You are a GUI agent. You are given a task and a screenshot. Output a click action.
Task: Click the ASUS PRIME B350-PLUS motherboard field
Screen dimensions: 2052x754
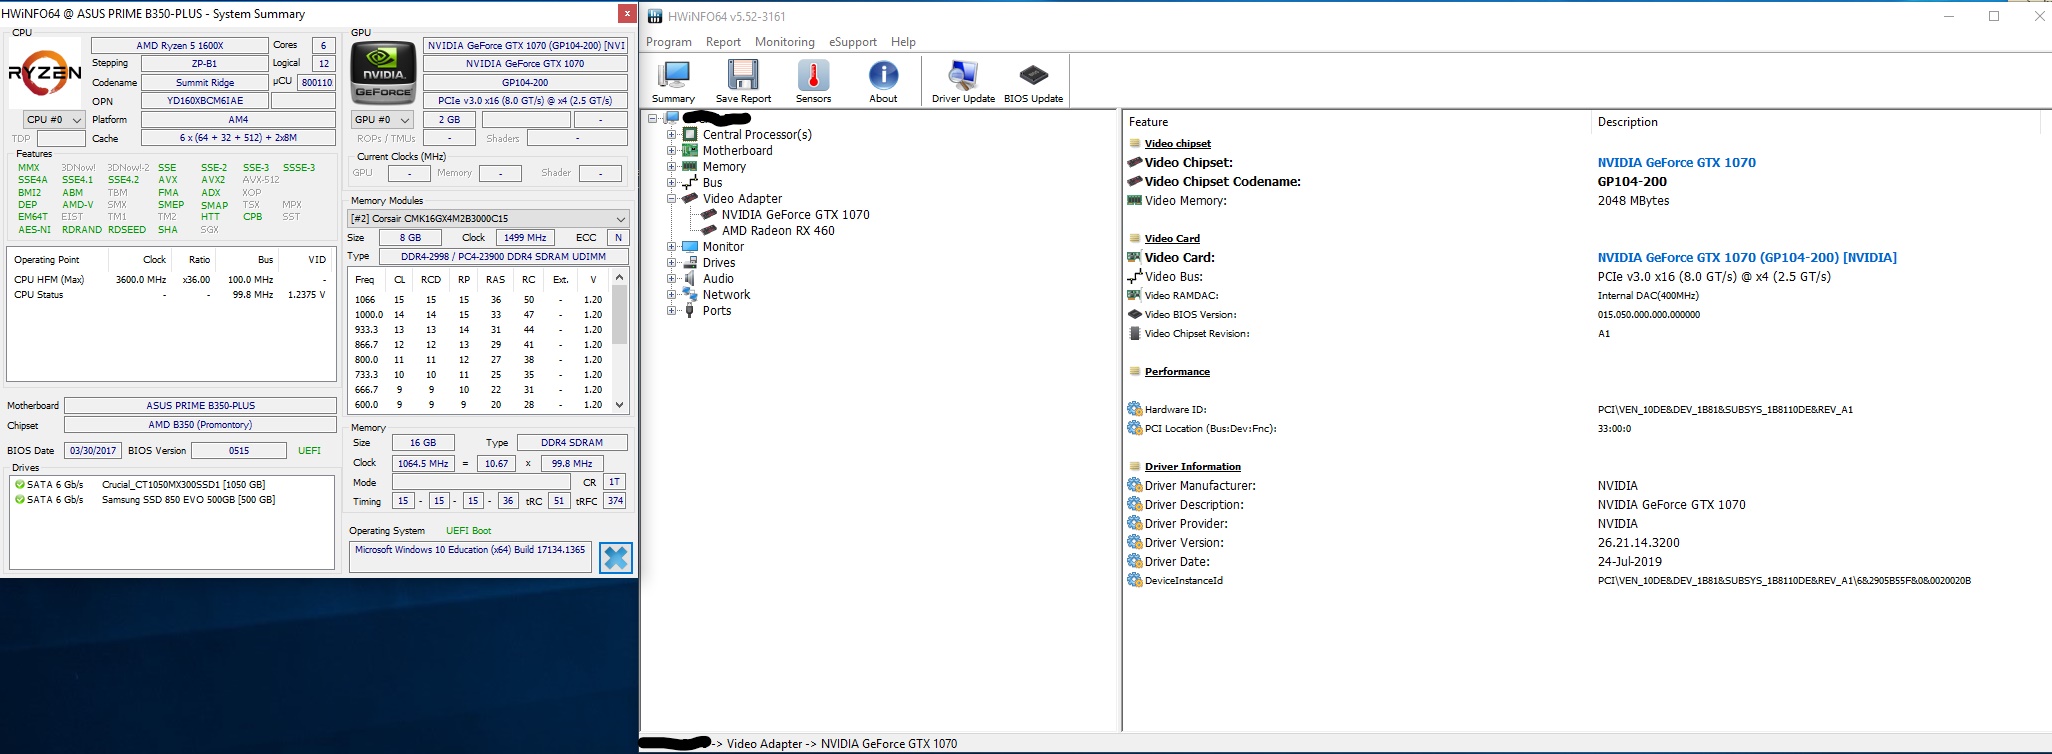pos(200,405)
